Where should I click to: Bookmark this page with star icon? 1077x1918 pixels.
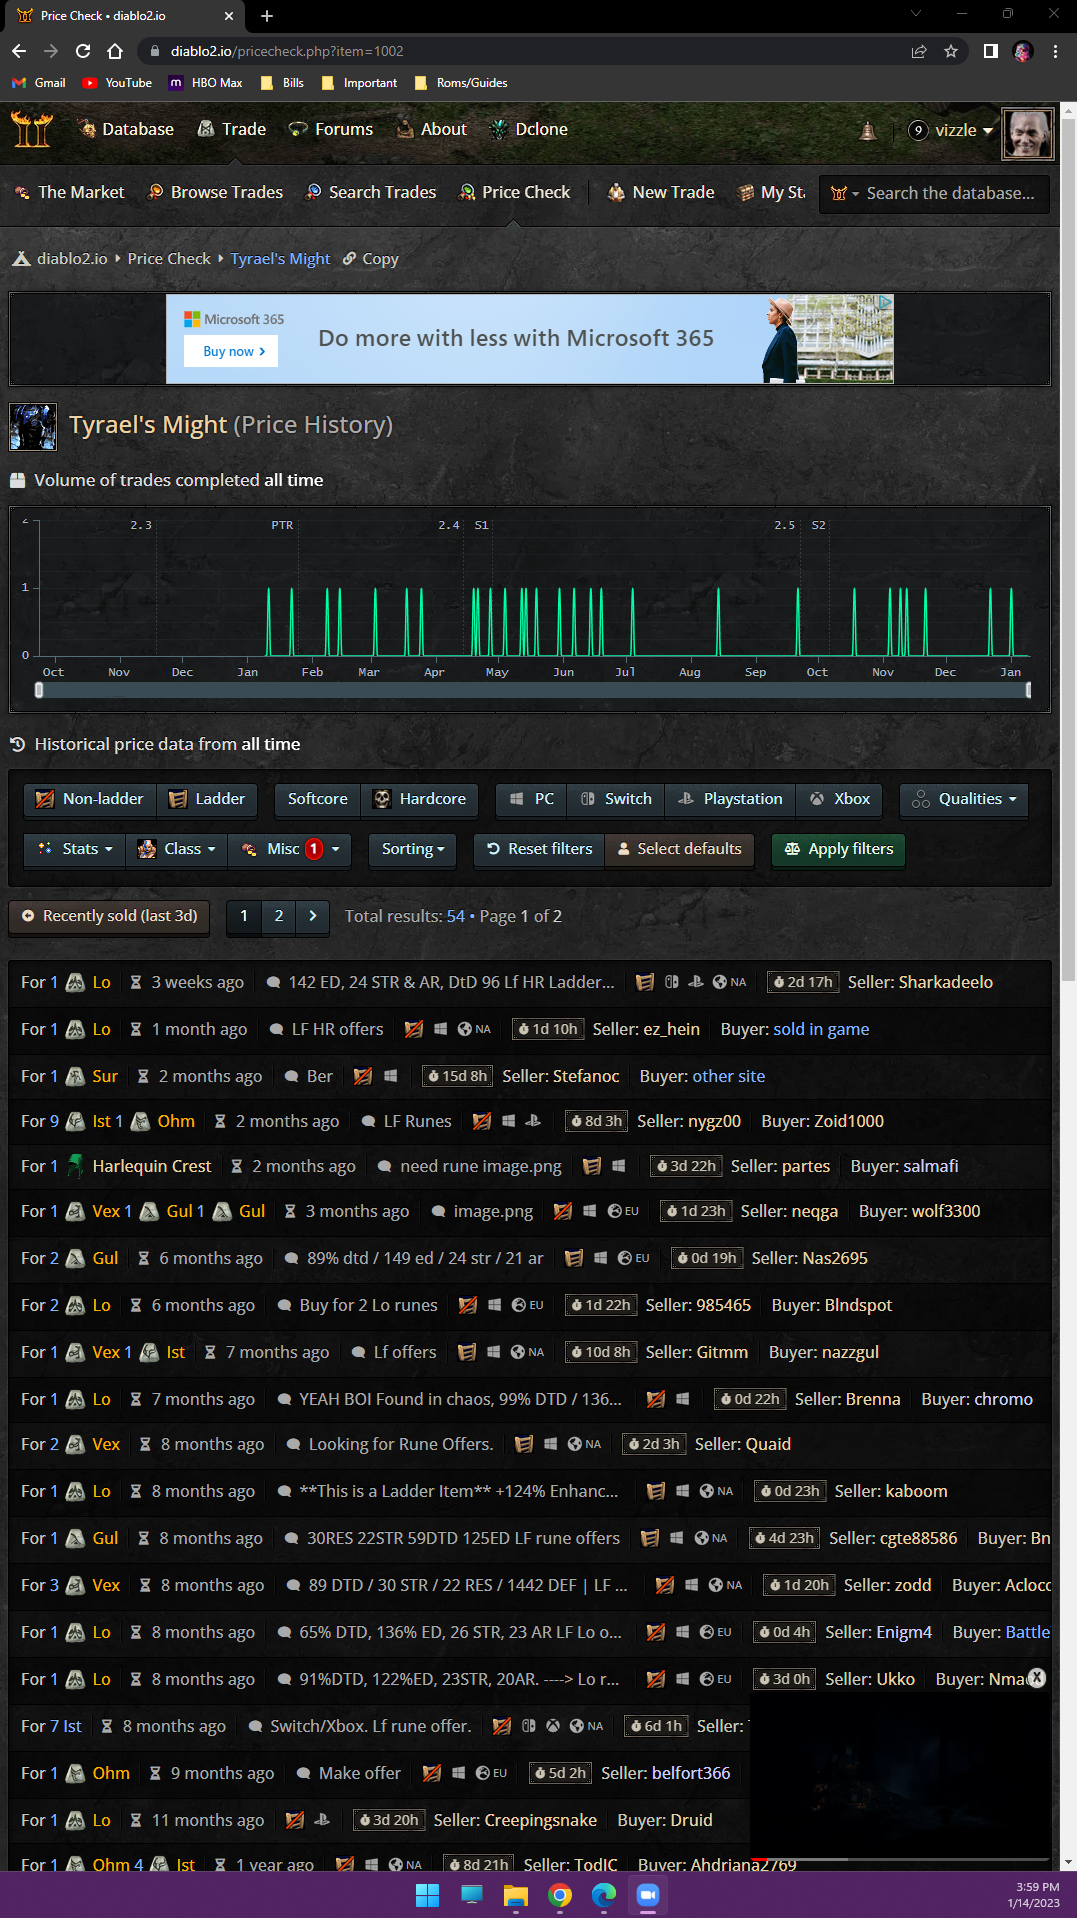[951, 51]
